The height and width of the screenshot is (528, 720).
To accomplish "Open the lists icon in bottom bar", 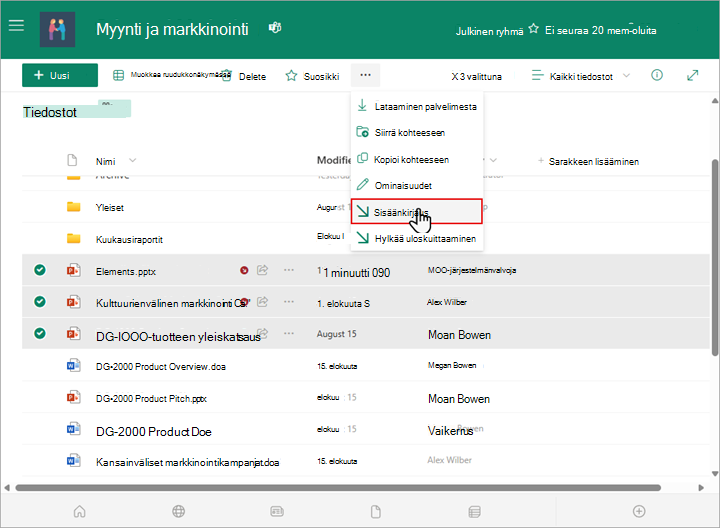I will point(474,511).
